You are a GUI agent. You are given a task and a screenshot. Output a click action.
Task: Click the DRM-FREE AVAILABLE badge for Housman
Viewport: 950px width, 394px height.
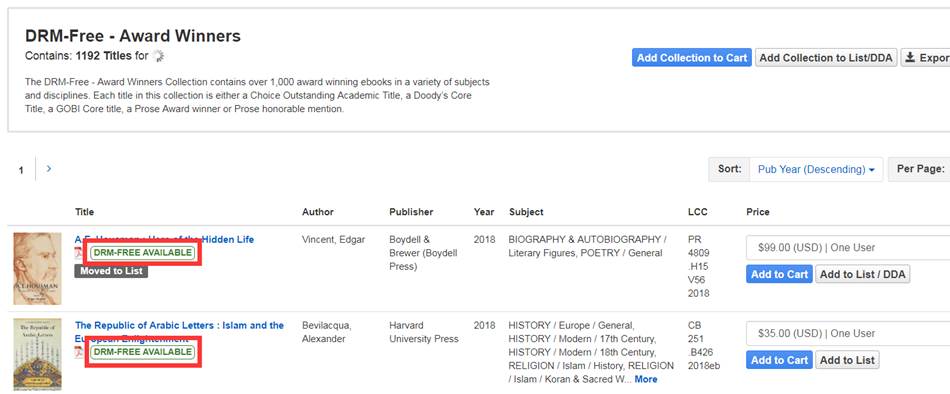click(142, 252)
